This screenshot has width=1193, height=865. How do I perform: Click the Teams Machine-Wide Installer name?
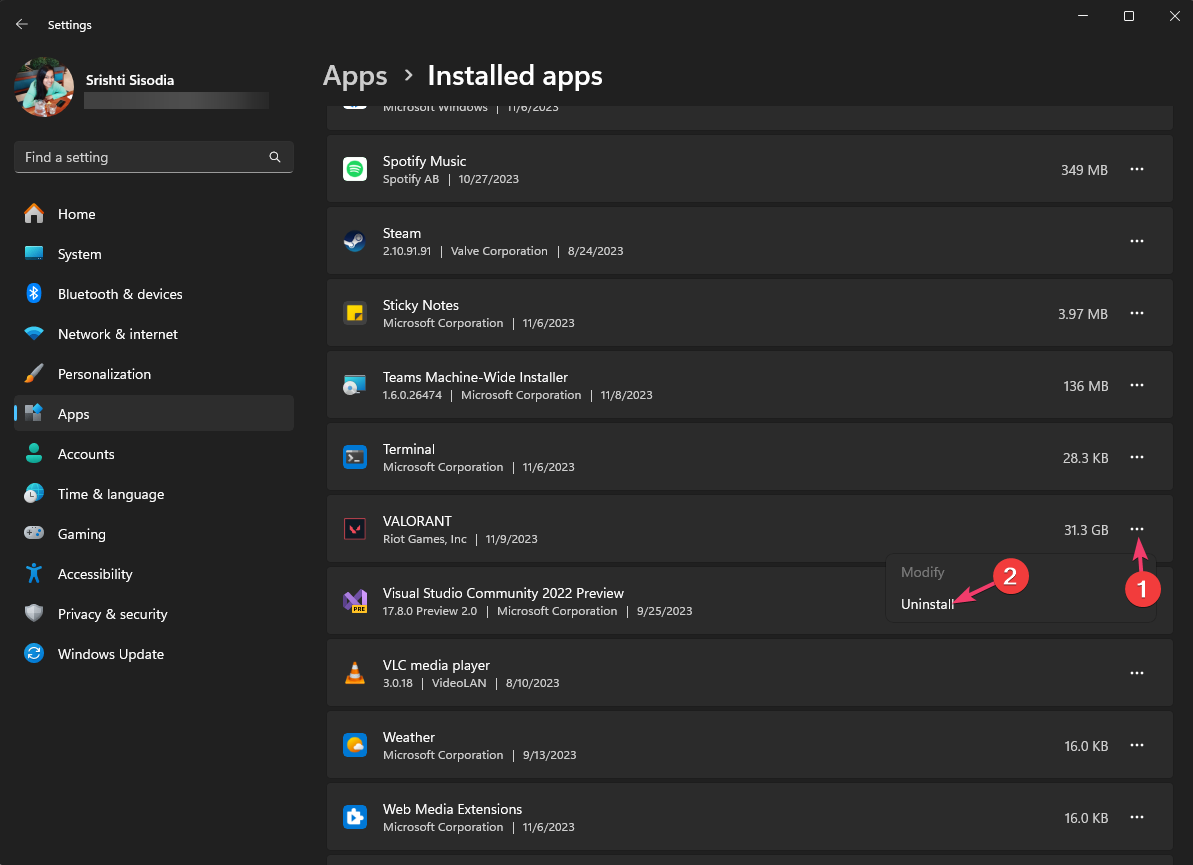tap(476, 377)
